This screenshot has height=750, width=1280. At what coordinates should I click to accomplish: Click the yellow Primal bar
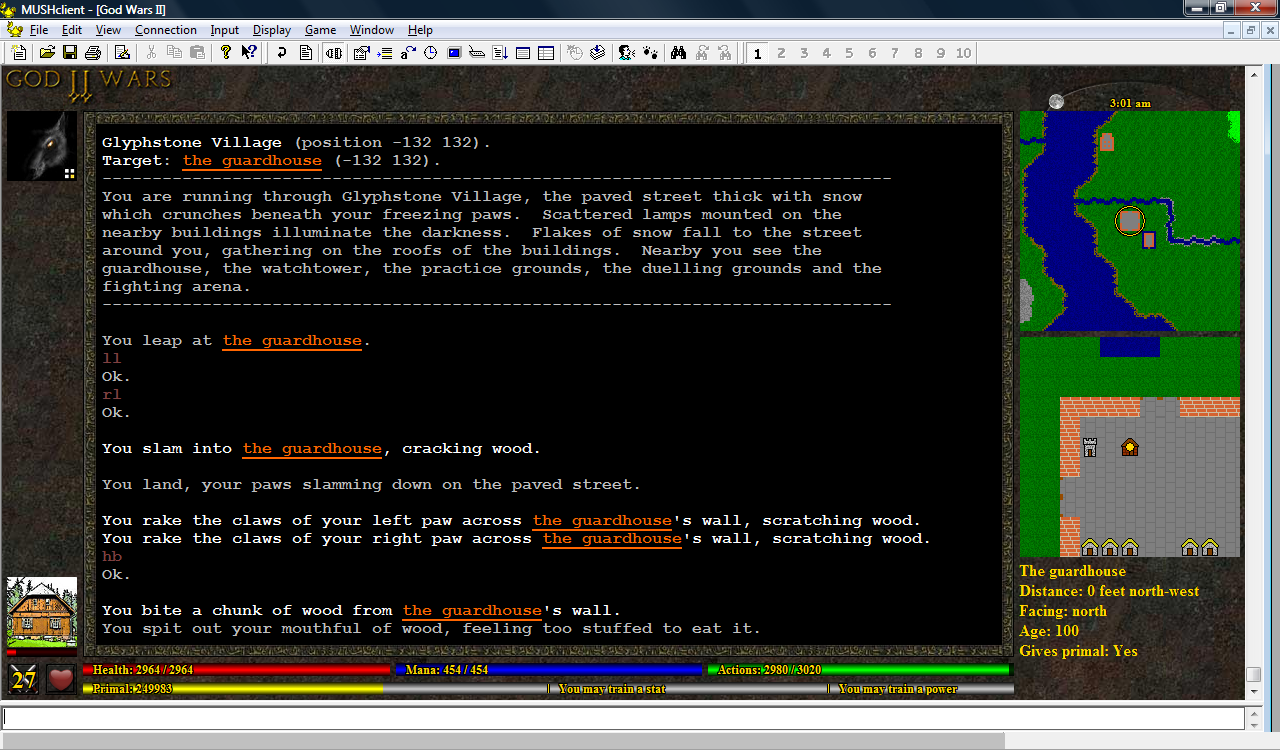point(234,689)
